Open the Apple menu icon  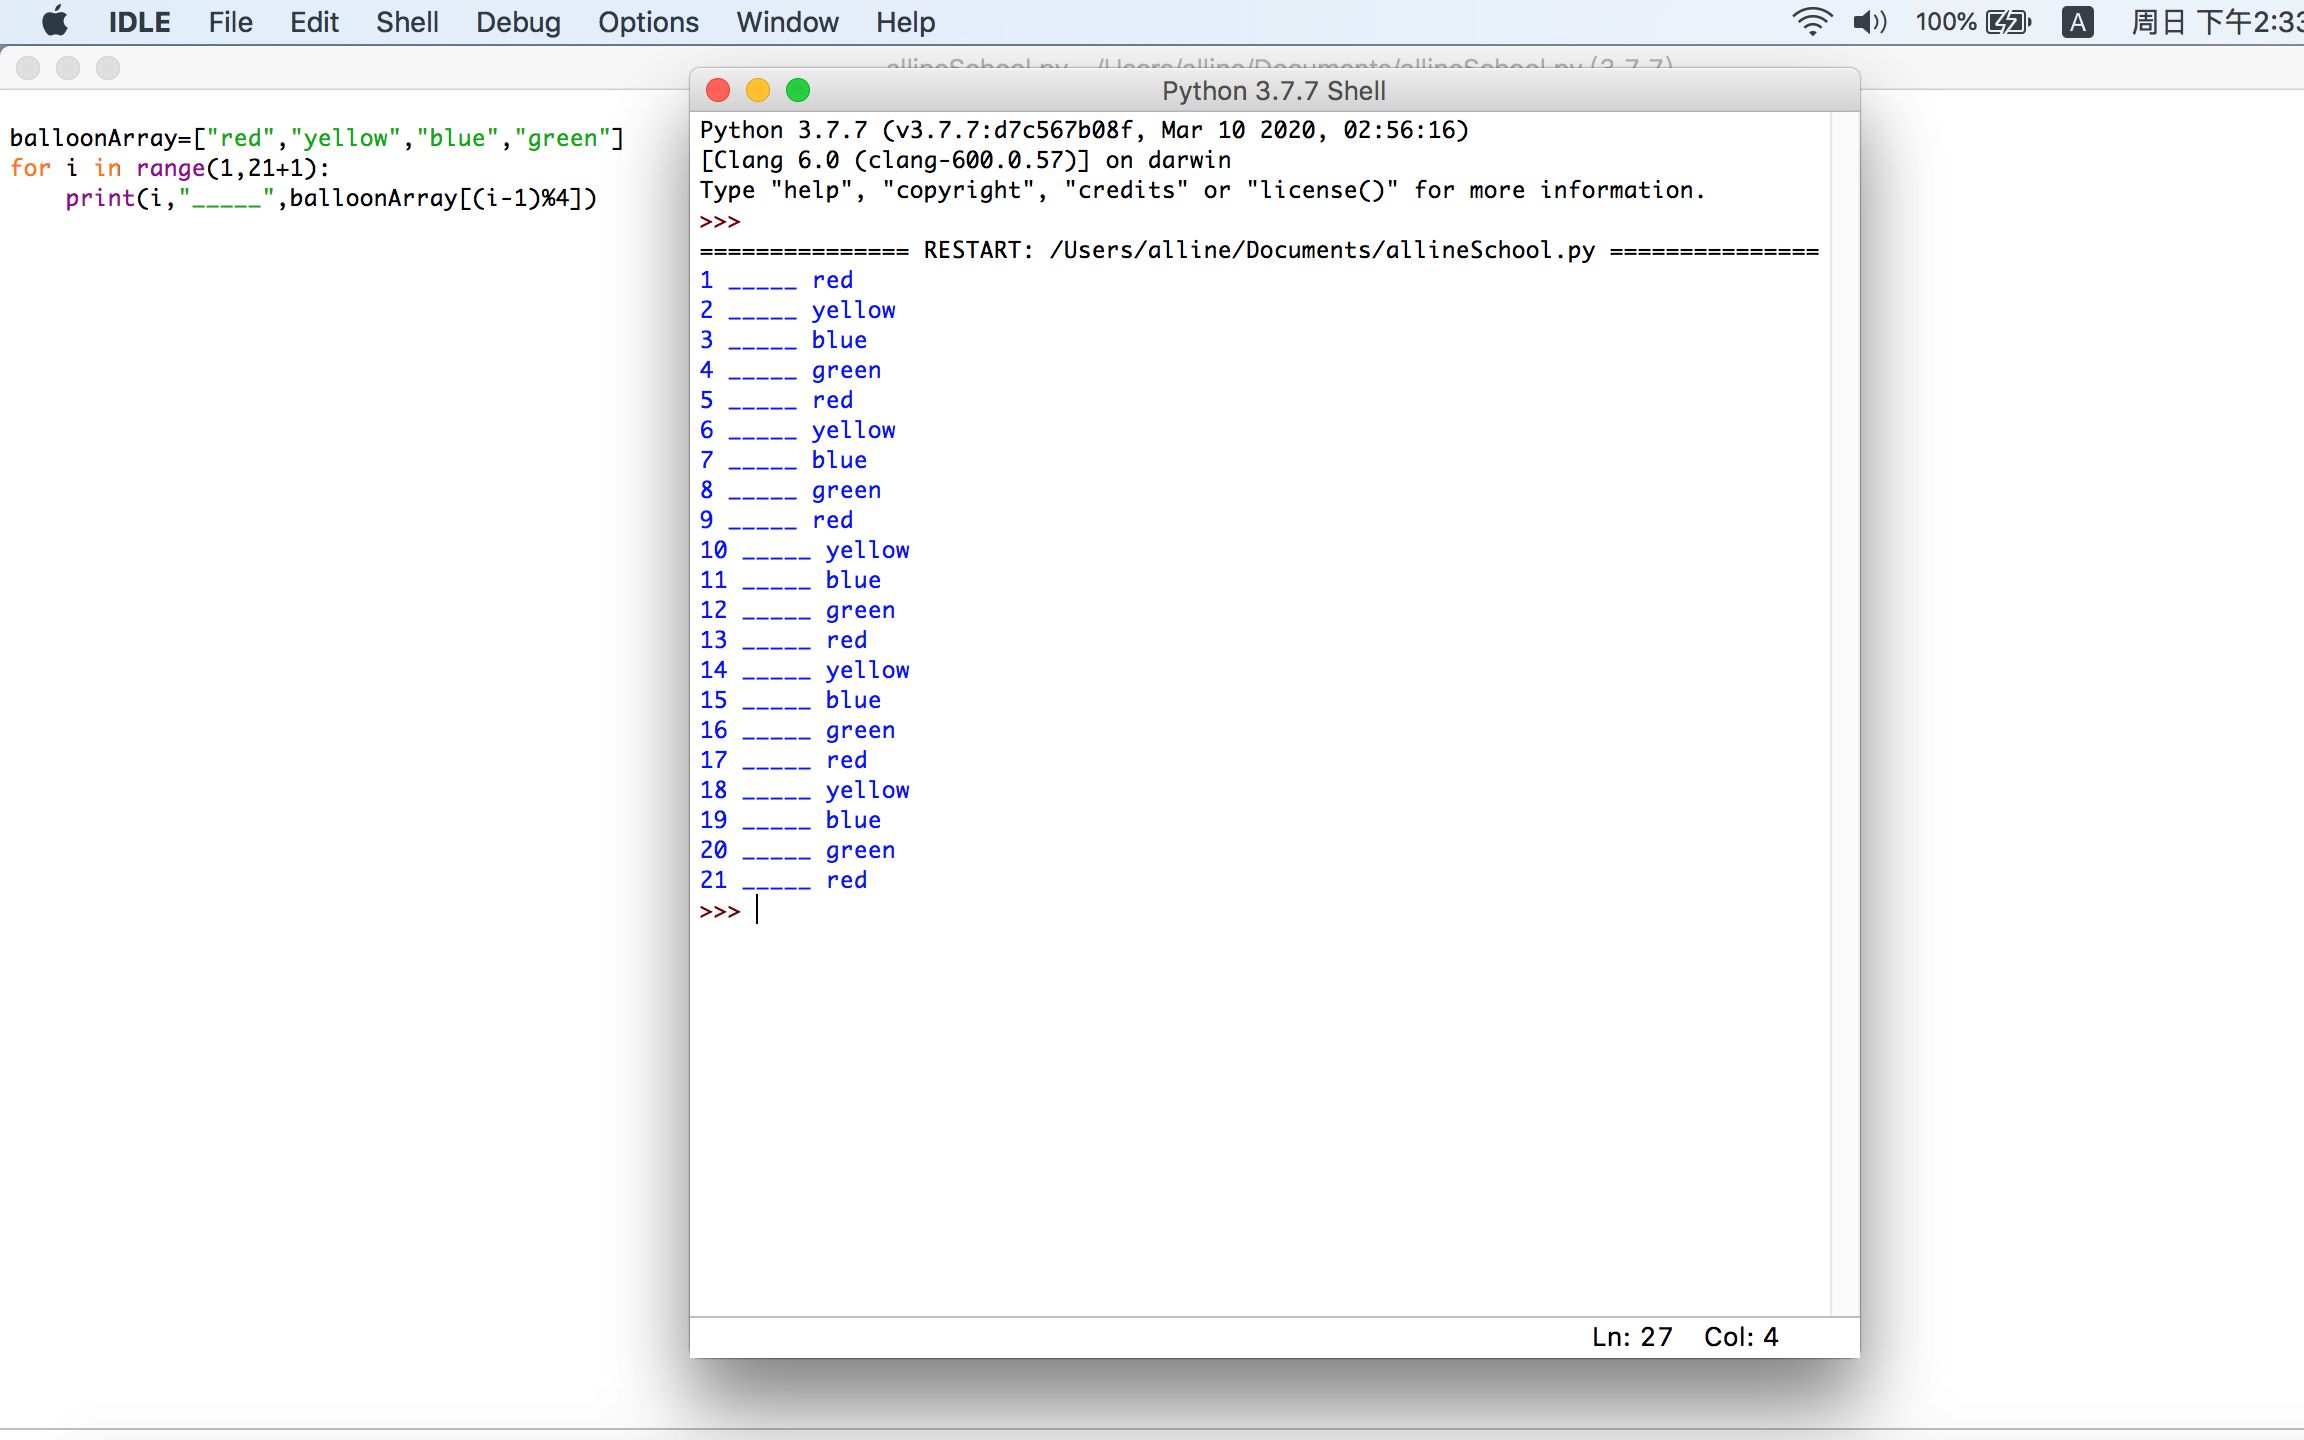[55, 21]
